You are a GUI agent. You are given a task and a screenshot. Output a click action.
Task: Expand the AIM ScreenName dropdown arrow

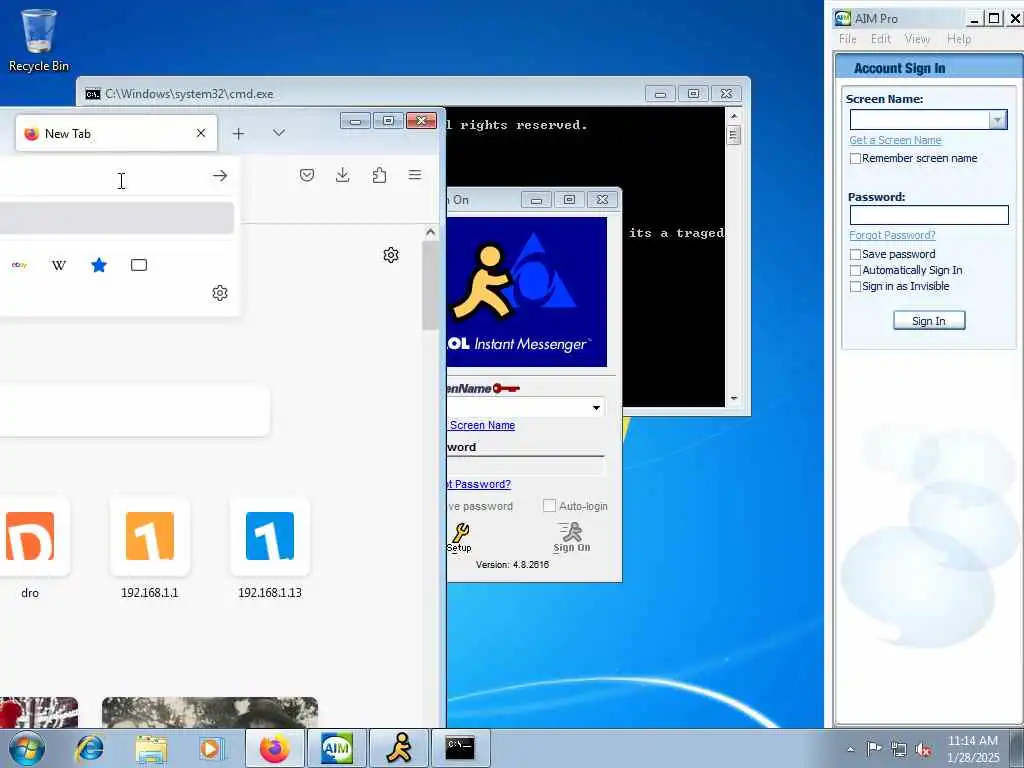click(596, 408)
